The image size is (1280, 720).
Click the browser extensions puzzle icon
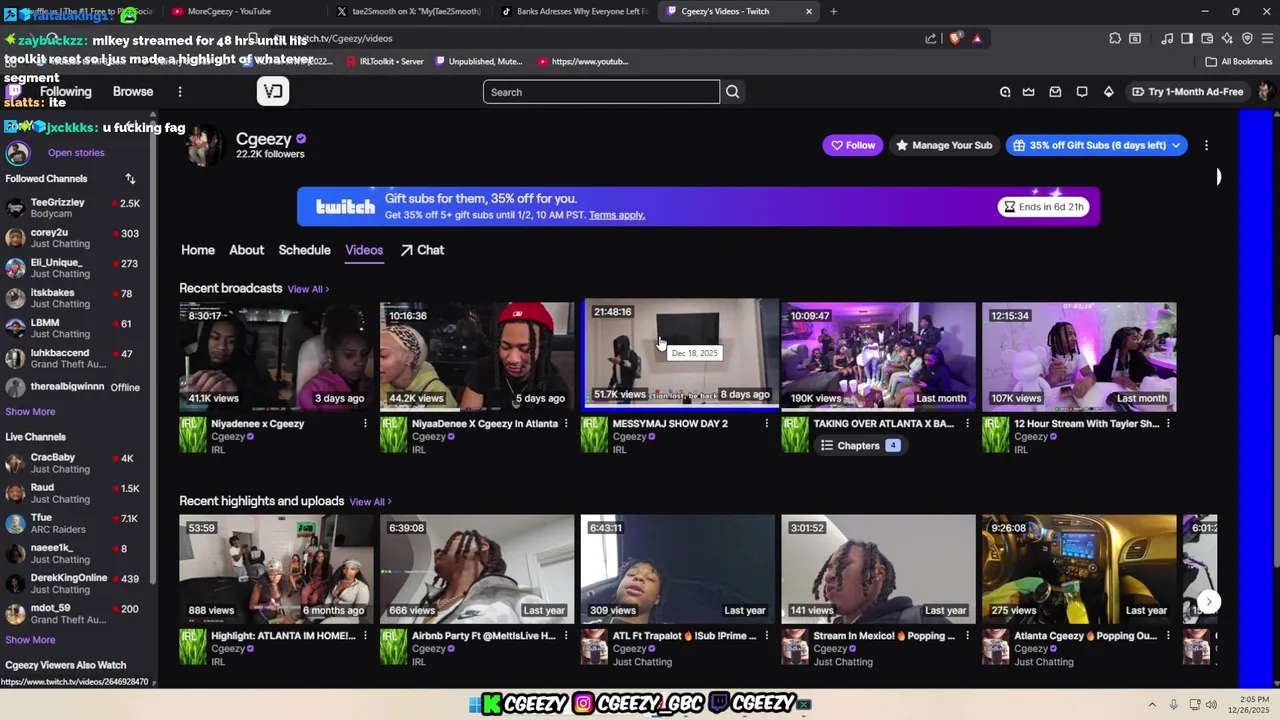1115,38
